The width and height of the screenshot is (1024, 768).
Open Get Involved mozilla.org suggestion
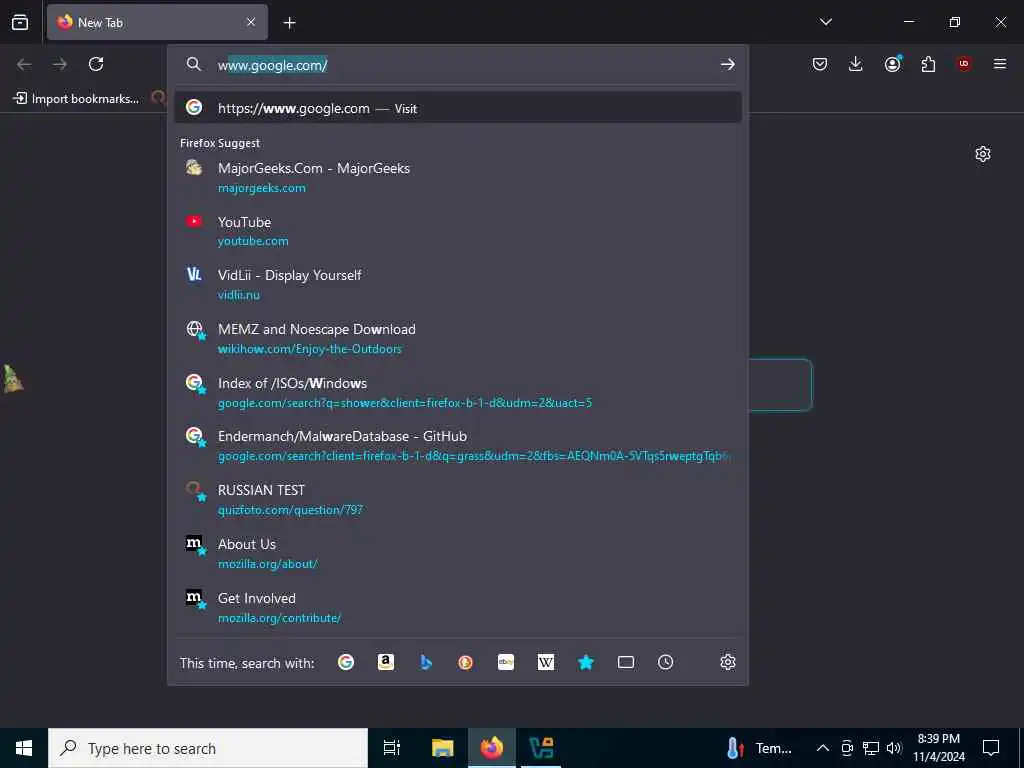point(458,607)
